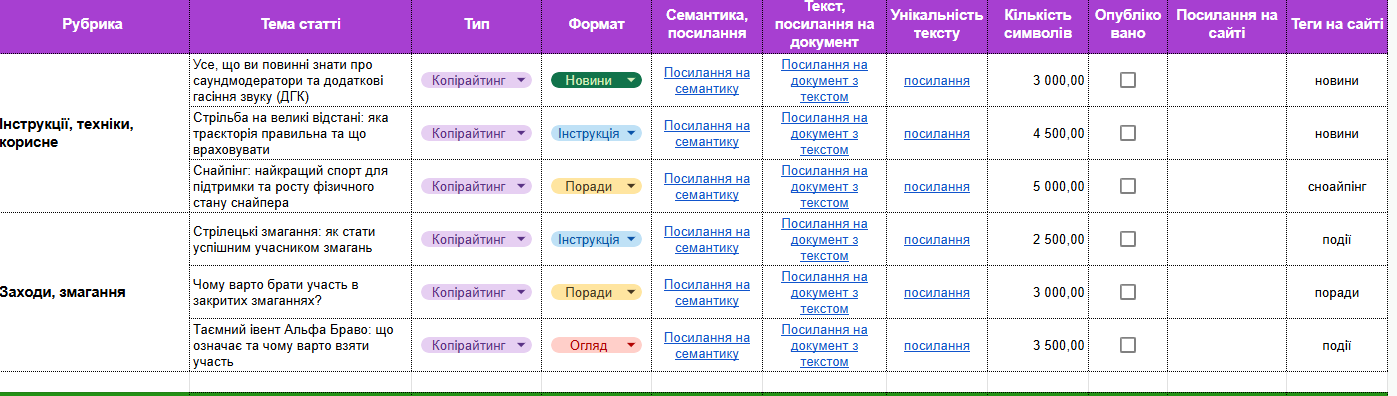Viewport: 1397px width, 396px height.
Task: Select the снойапінг tag cell
Action: [x=1337, y=186]
